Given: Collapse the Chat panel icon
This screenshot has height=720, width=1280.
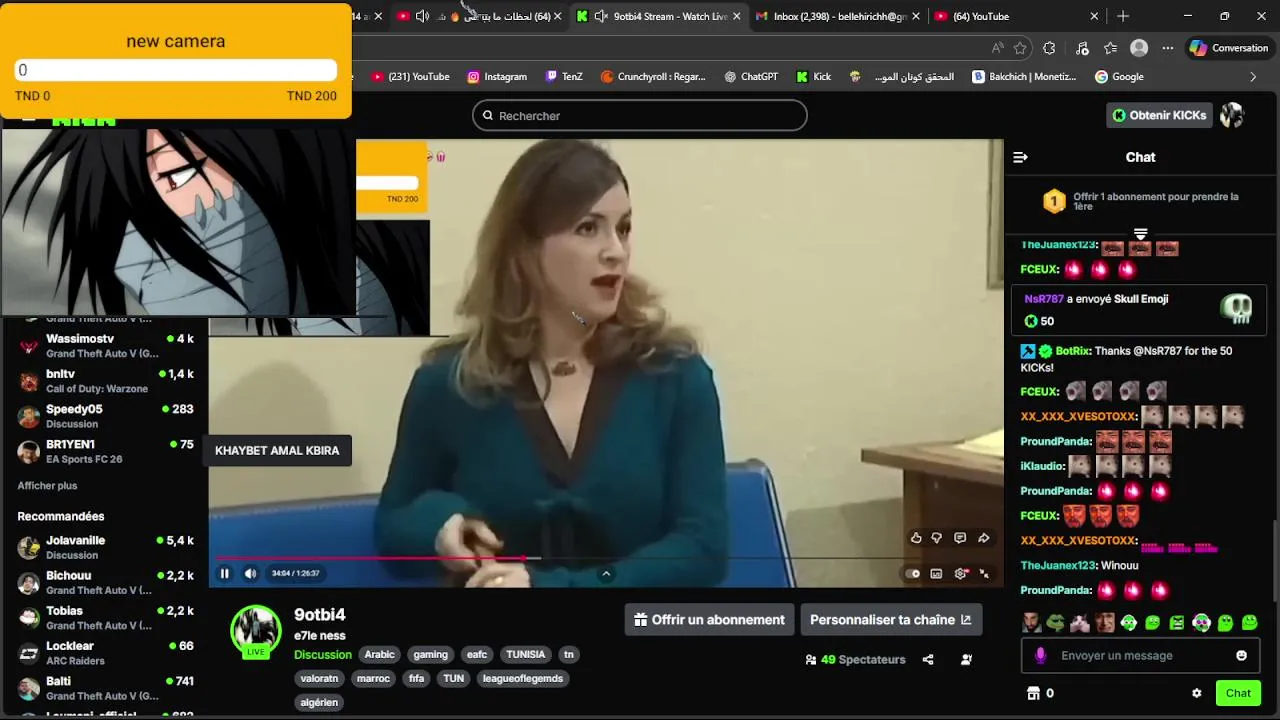Looking at the screenshot, I should point(1020,157).
